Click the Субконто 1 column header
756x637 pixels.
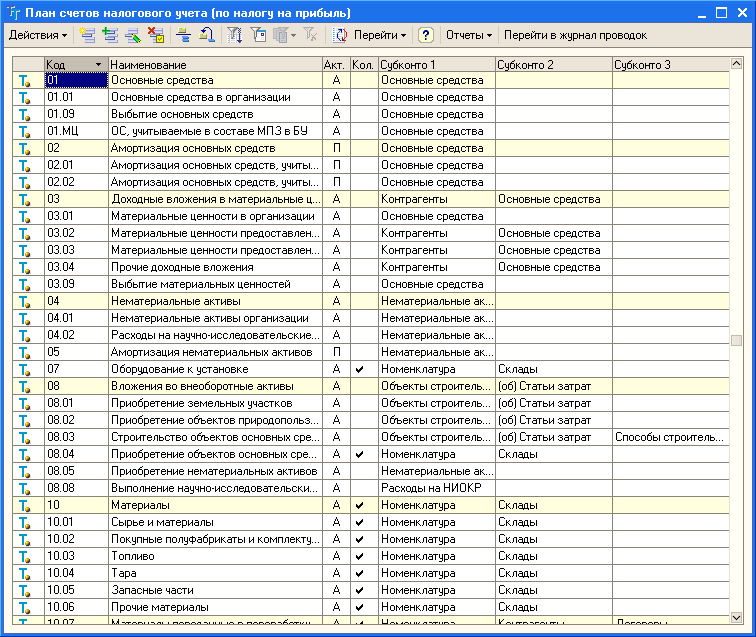pyautogui.click(x=437, y=64)
